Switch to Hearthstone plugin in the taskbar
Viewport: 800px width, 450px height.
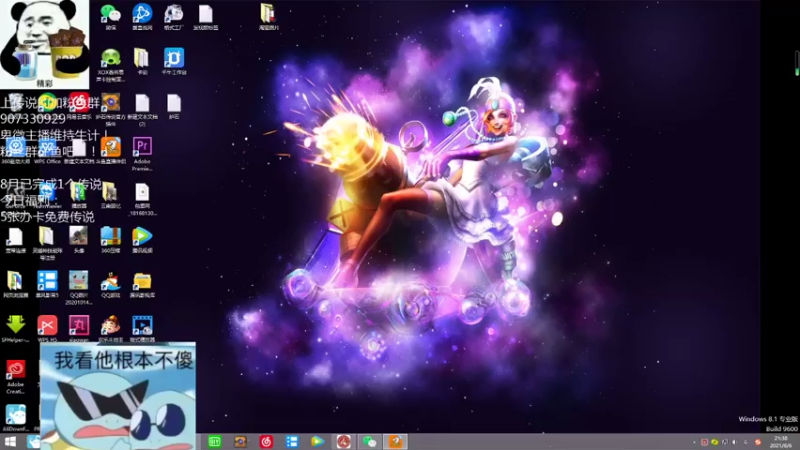click(240, 442)
